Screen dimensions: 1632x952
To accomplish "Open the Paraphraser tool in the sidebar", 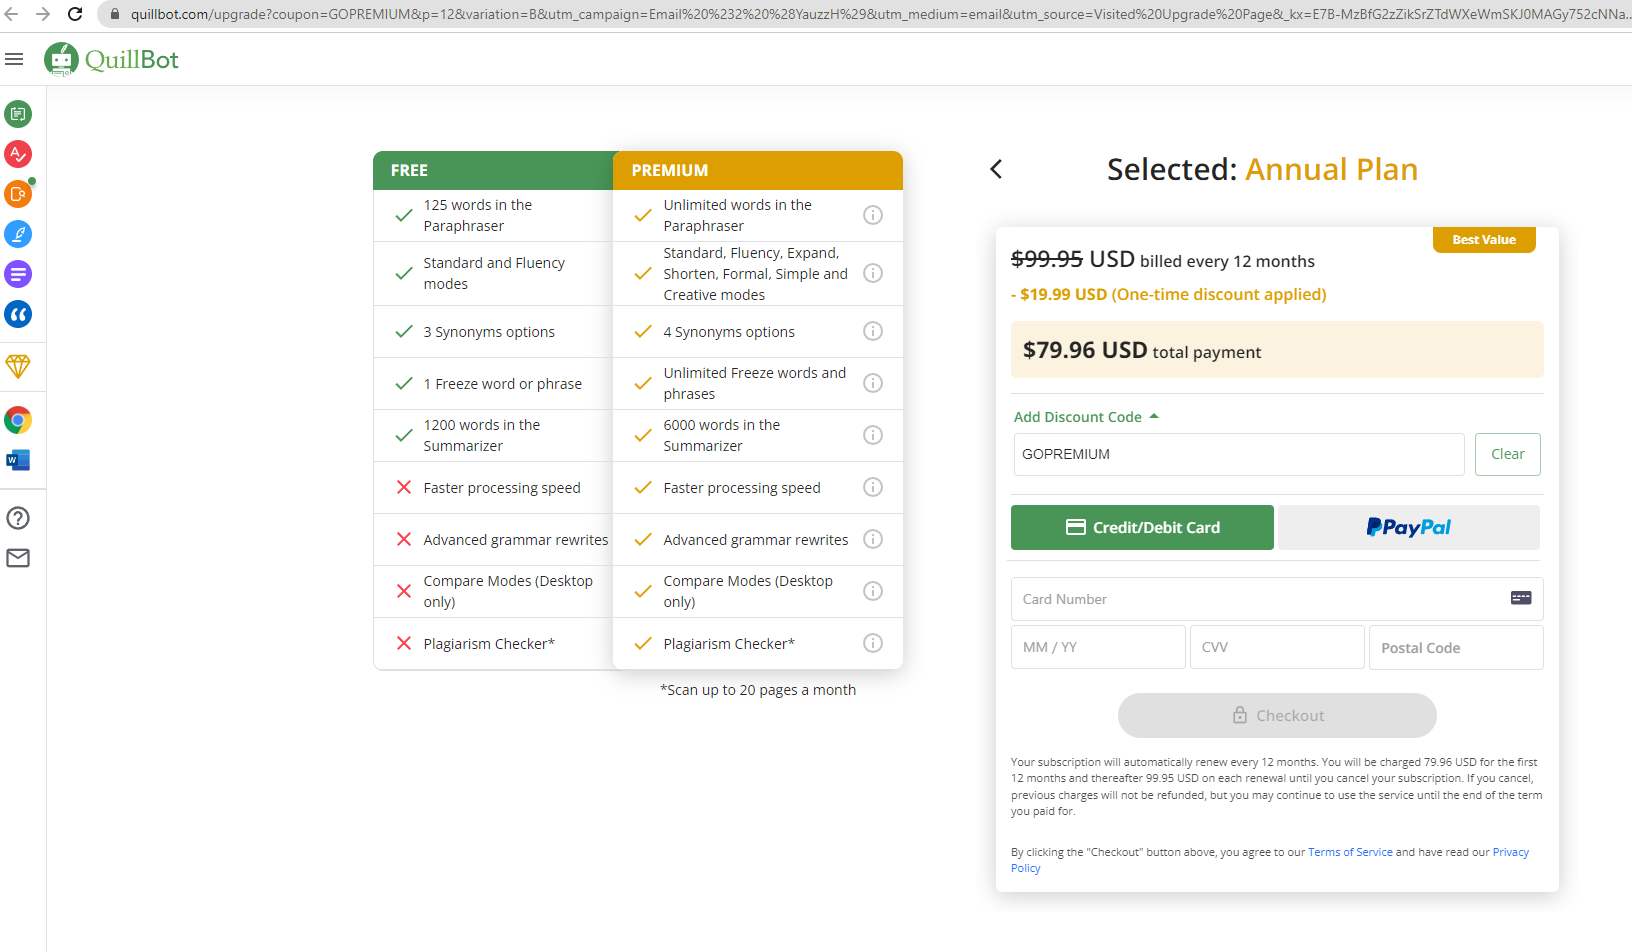I will (18, 114).
